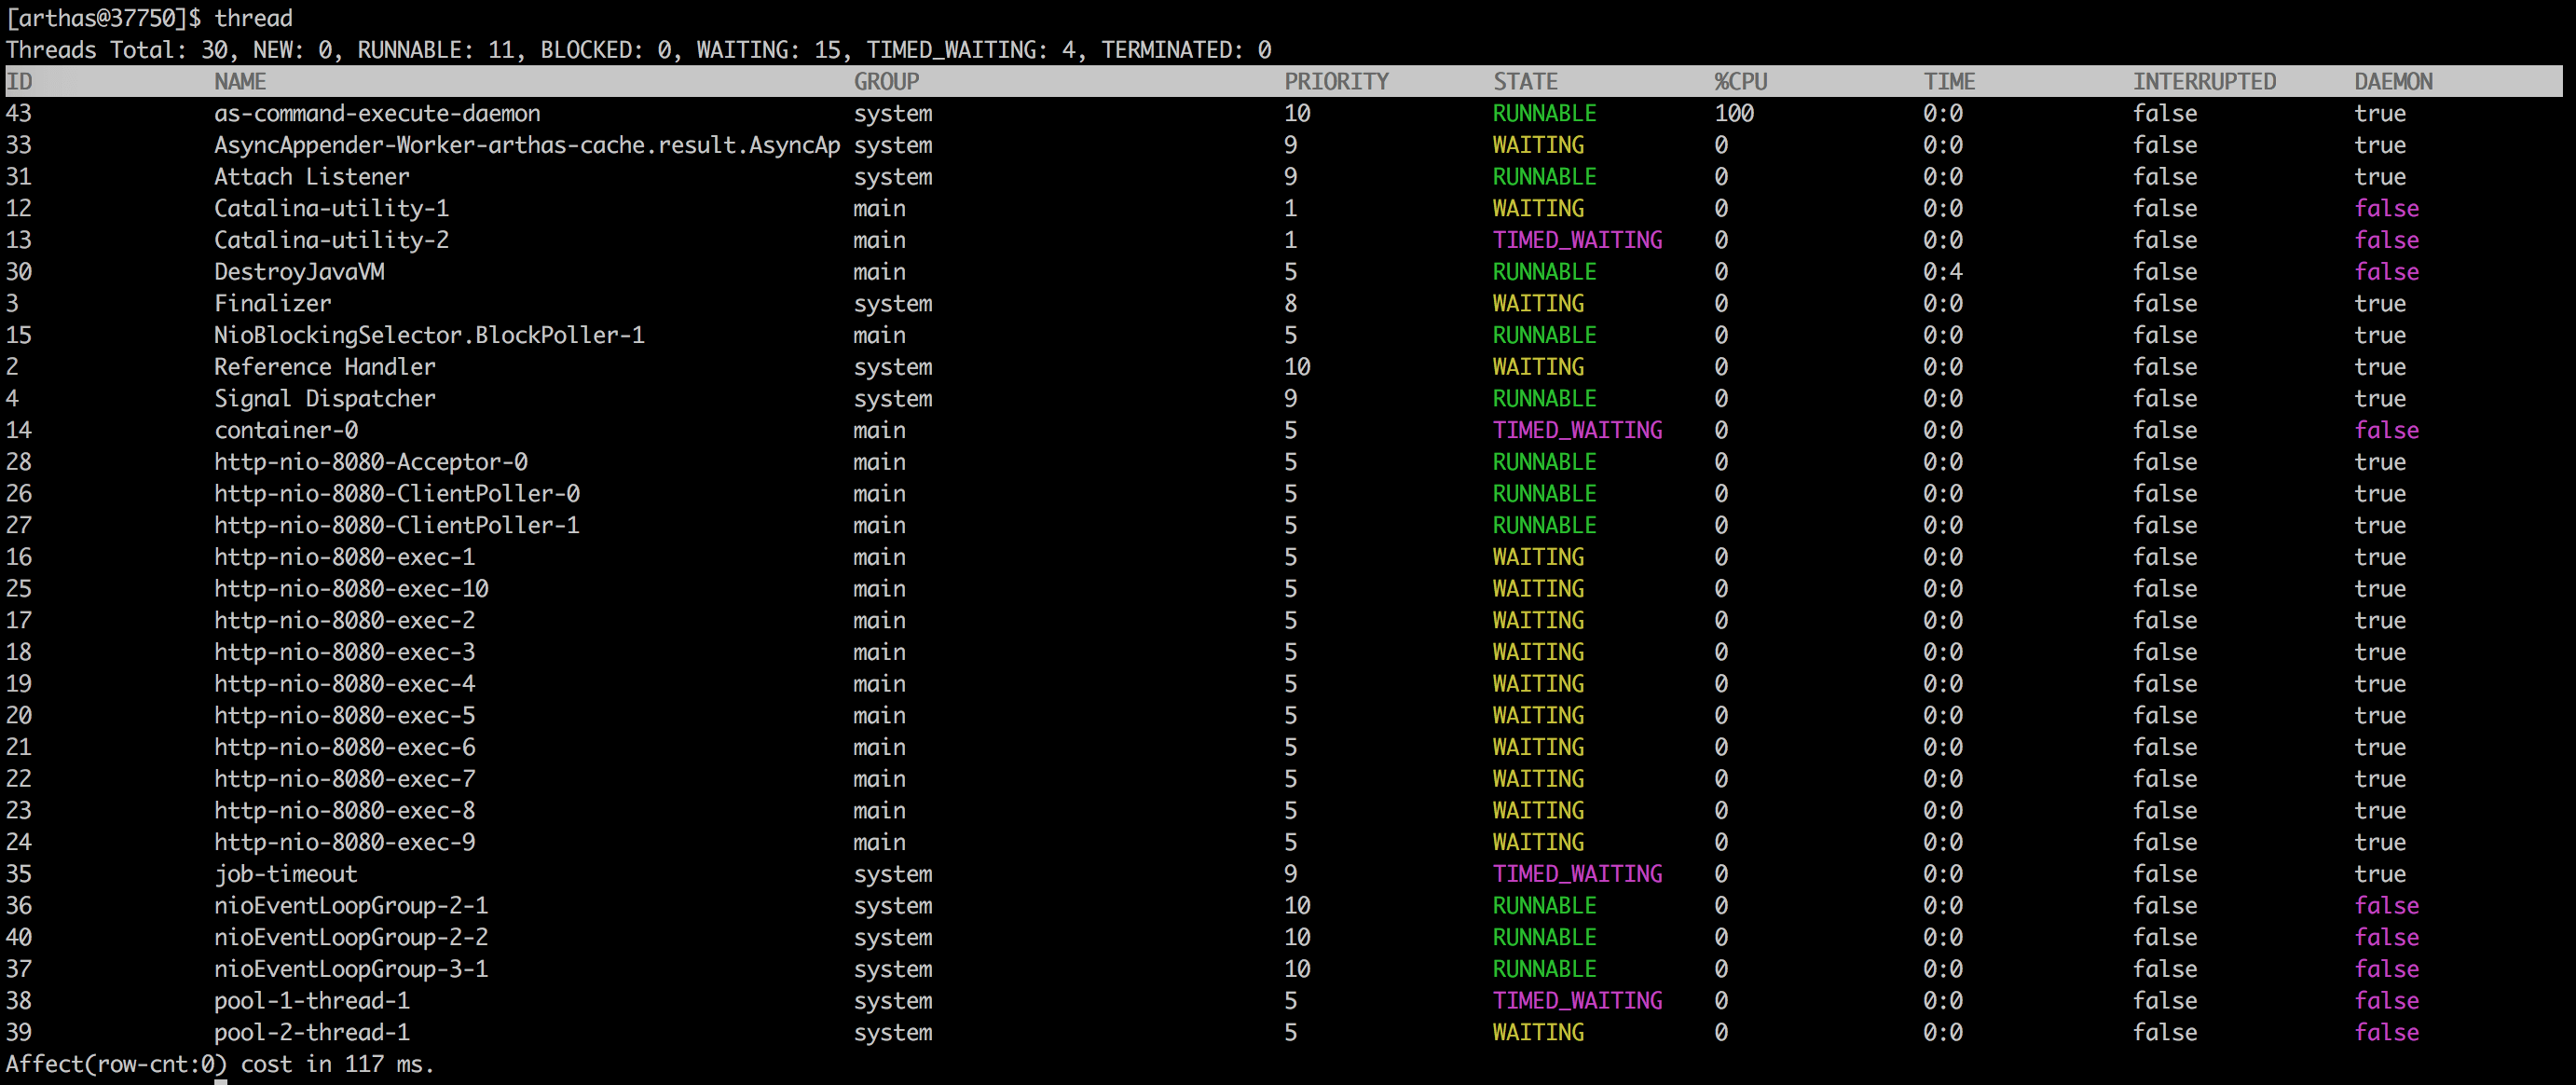
Task: Select NioBlockingSelector.BlockPoller-1 thread name
Action: coord(429,335)
